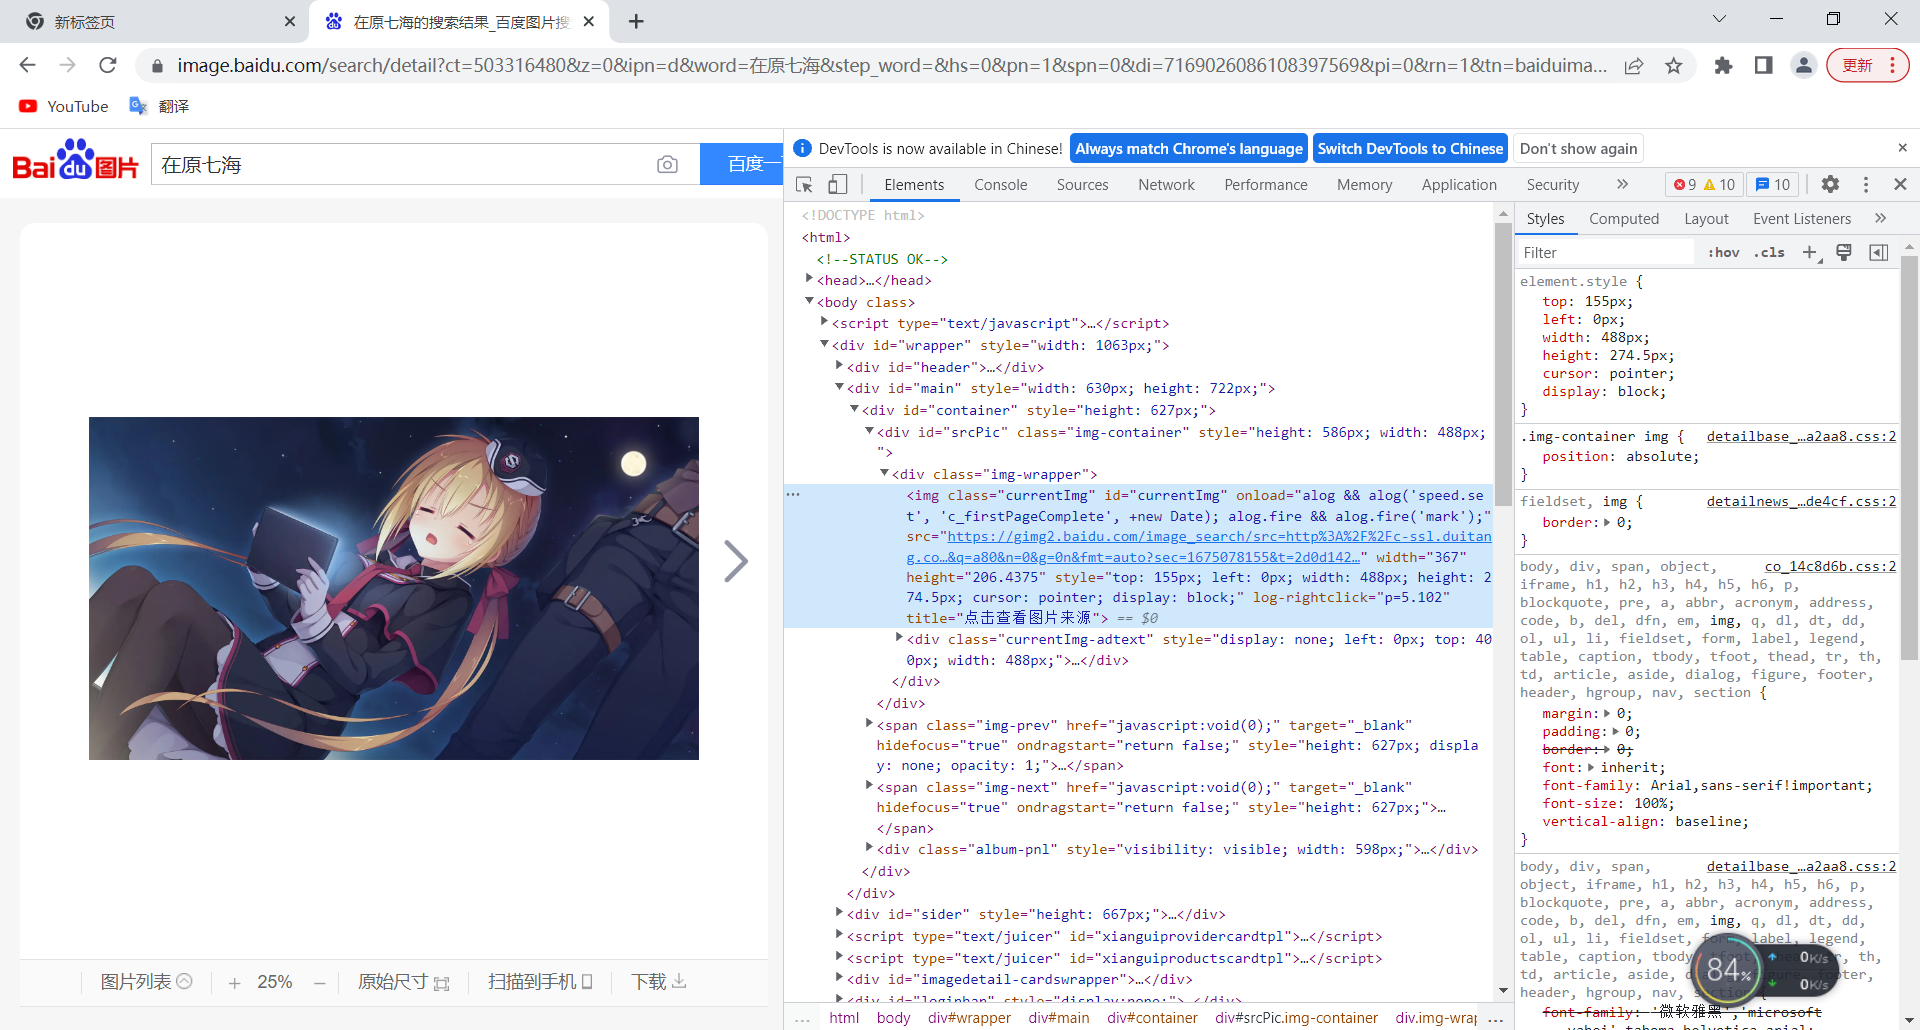Image resolution: width=1920 pixels, height=1030 pixels.
Task: Toggle the device toolbar icon
Action: coord(838,185)
